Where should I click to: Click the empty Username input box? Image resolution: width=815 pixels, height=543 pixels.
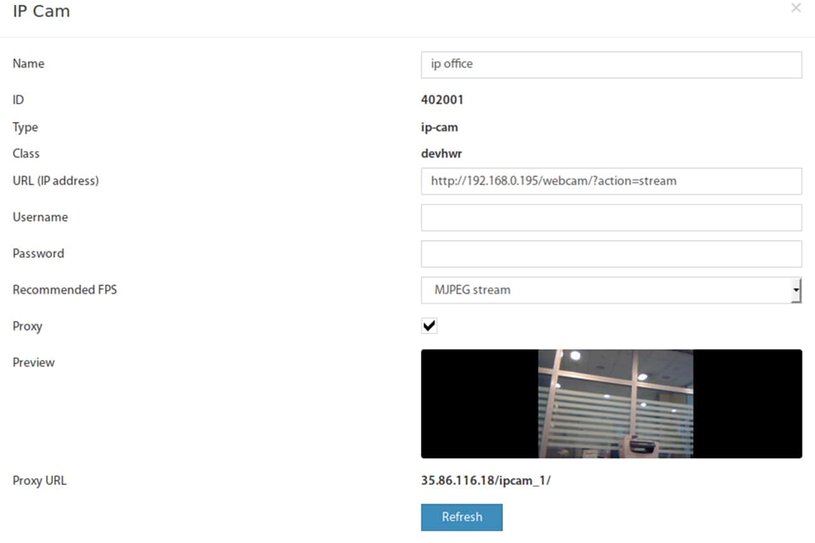tap(611, 217)
